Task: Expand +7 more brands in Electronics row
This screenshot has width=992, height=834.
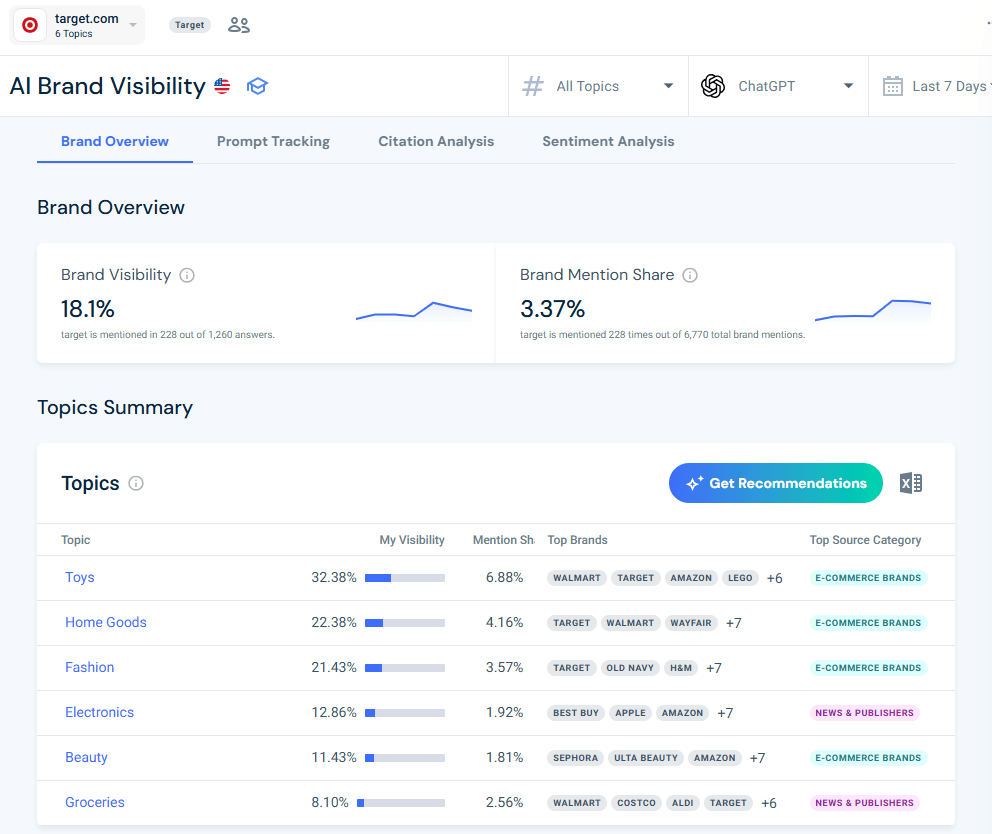Action: [x=725, y=713]
